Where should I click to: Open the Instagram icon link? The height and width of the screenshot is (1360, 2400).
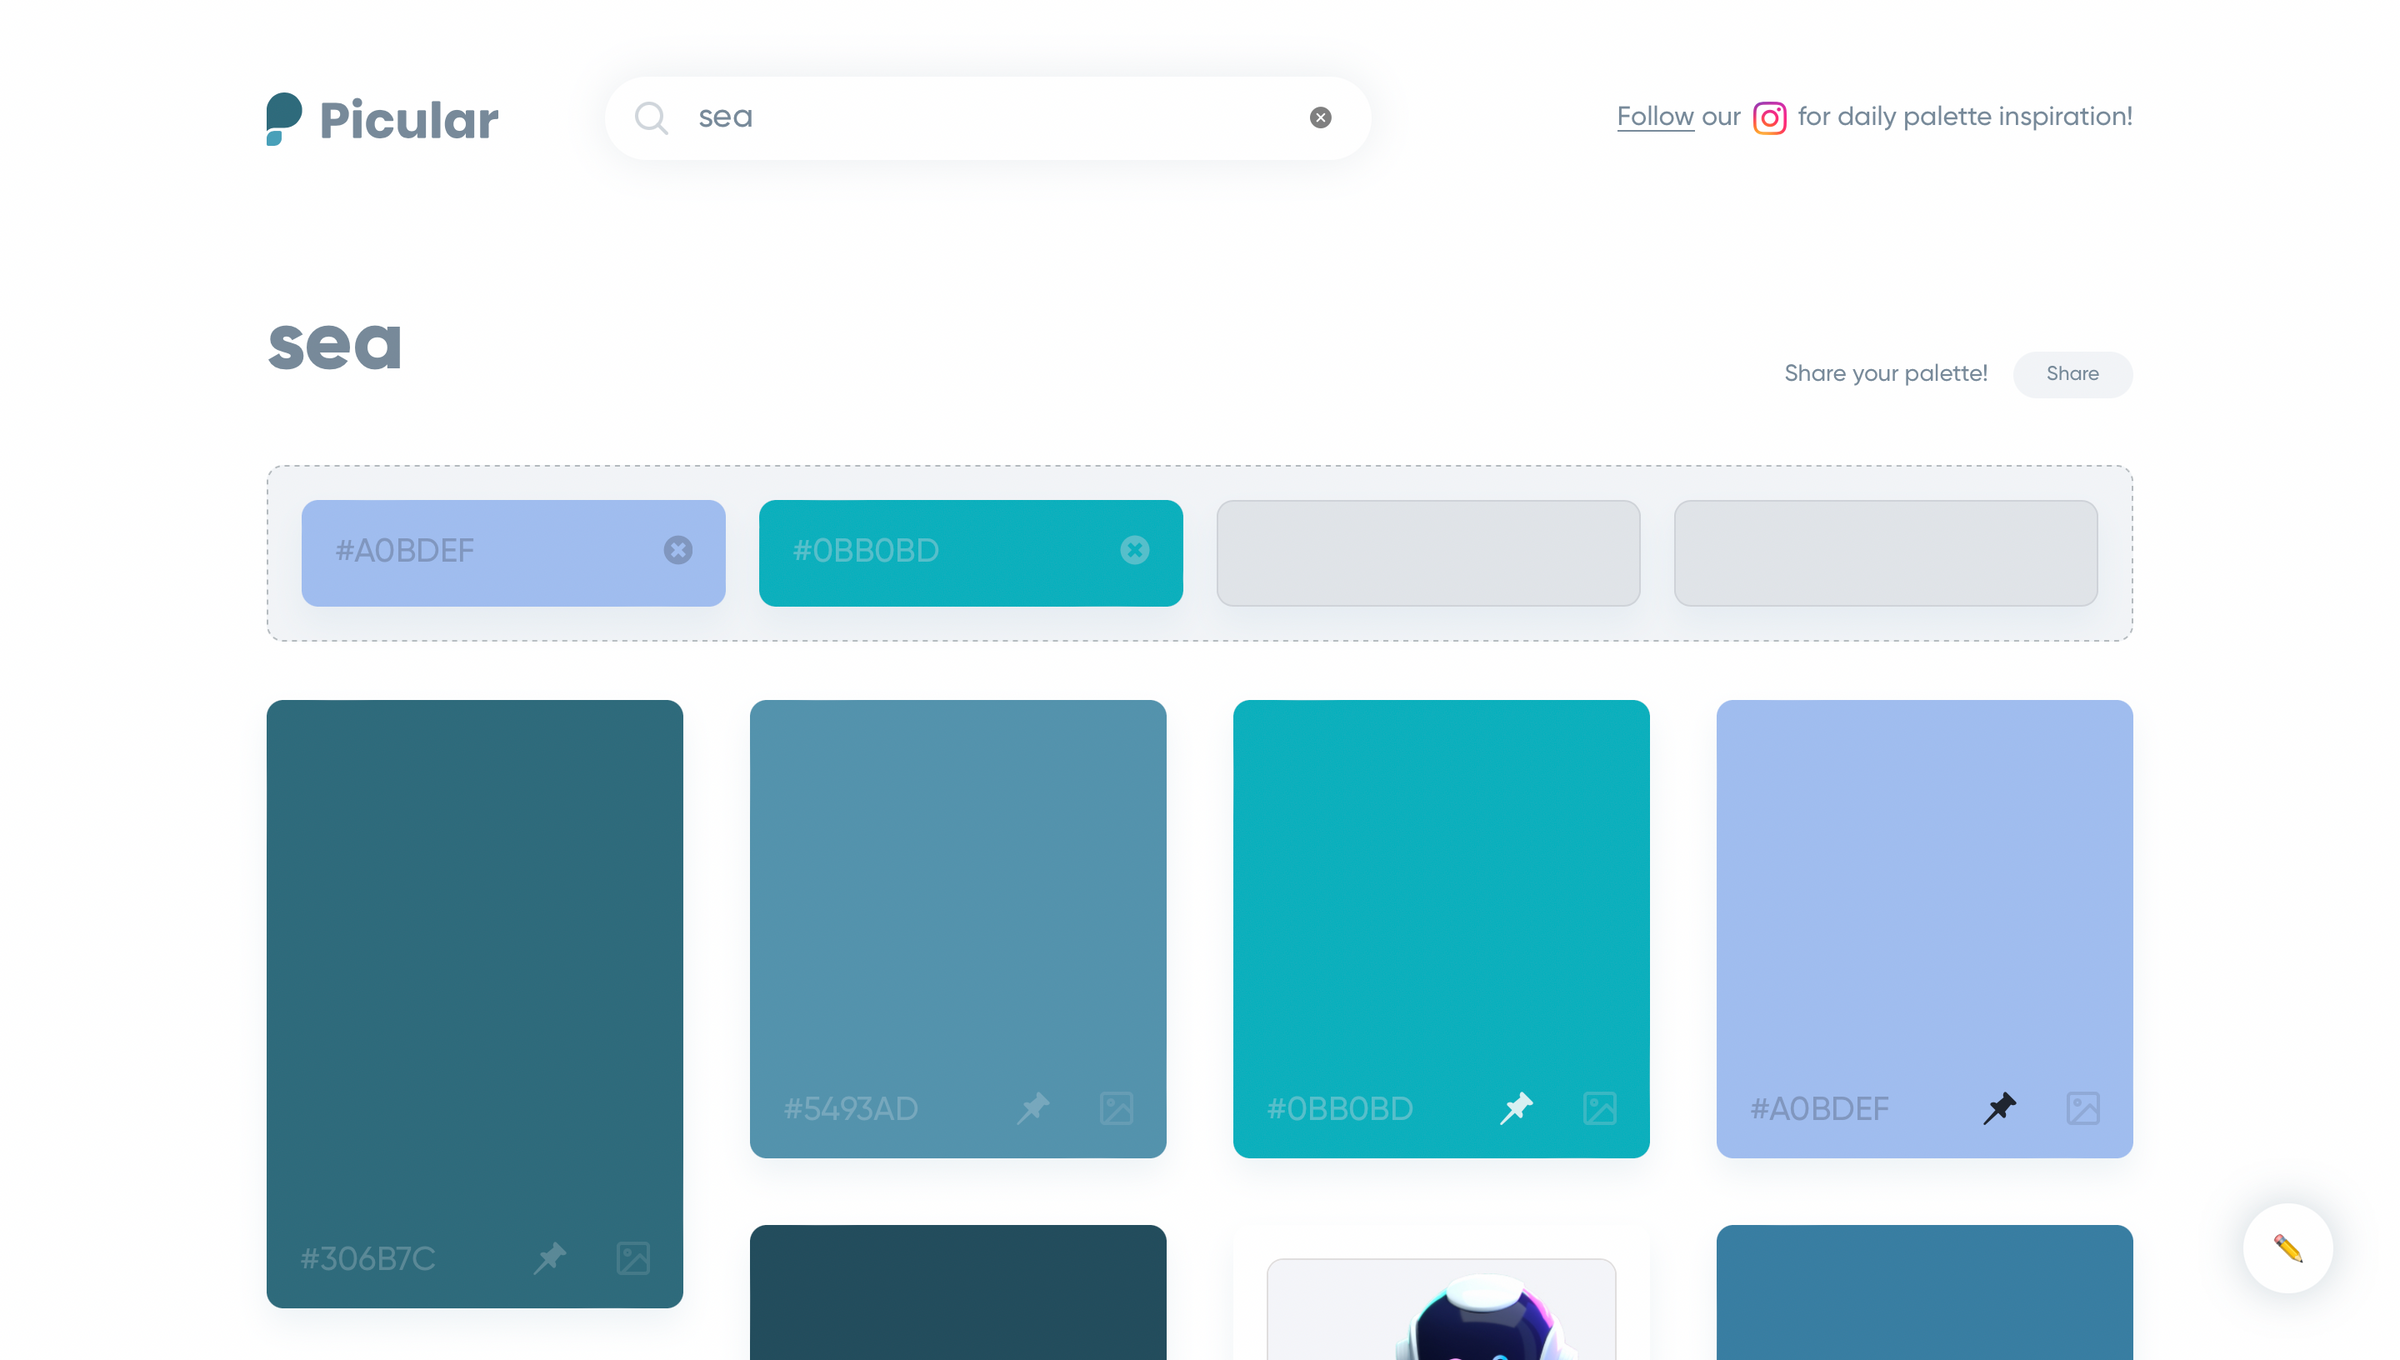[1769, 118]
